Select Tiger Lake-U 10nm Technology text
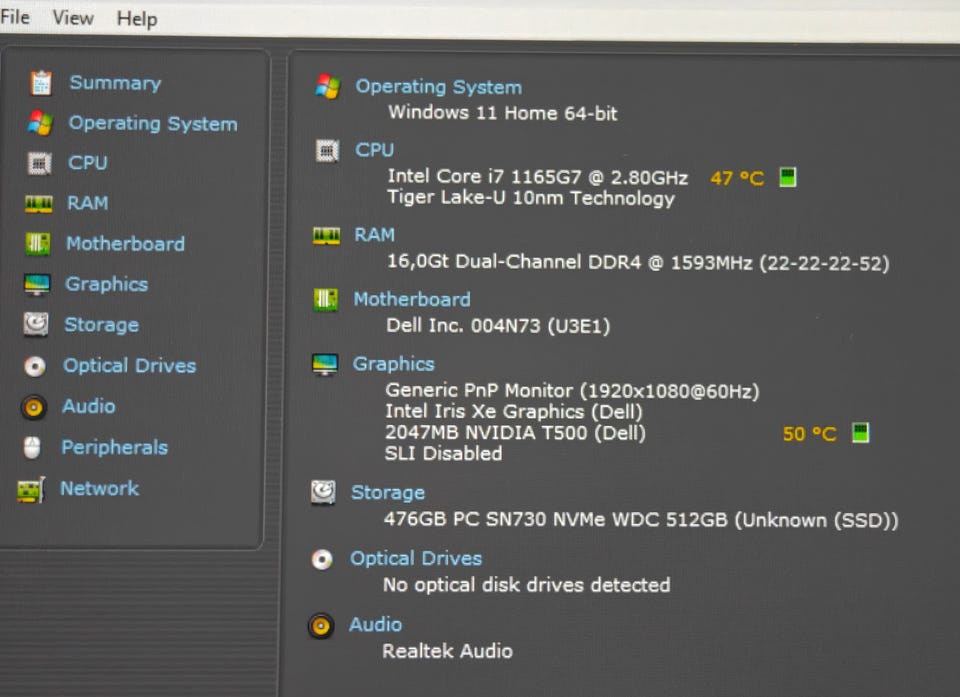This screenshot has width=960, height=697. 531,198
